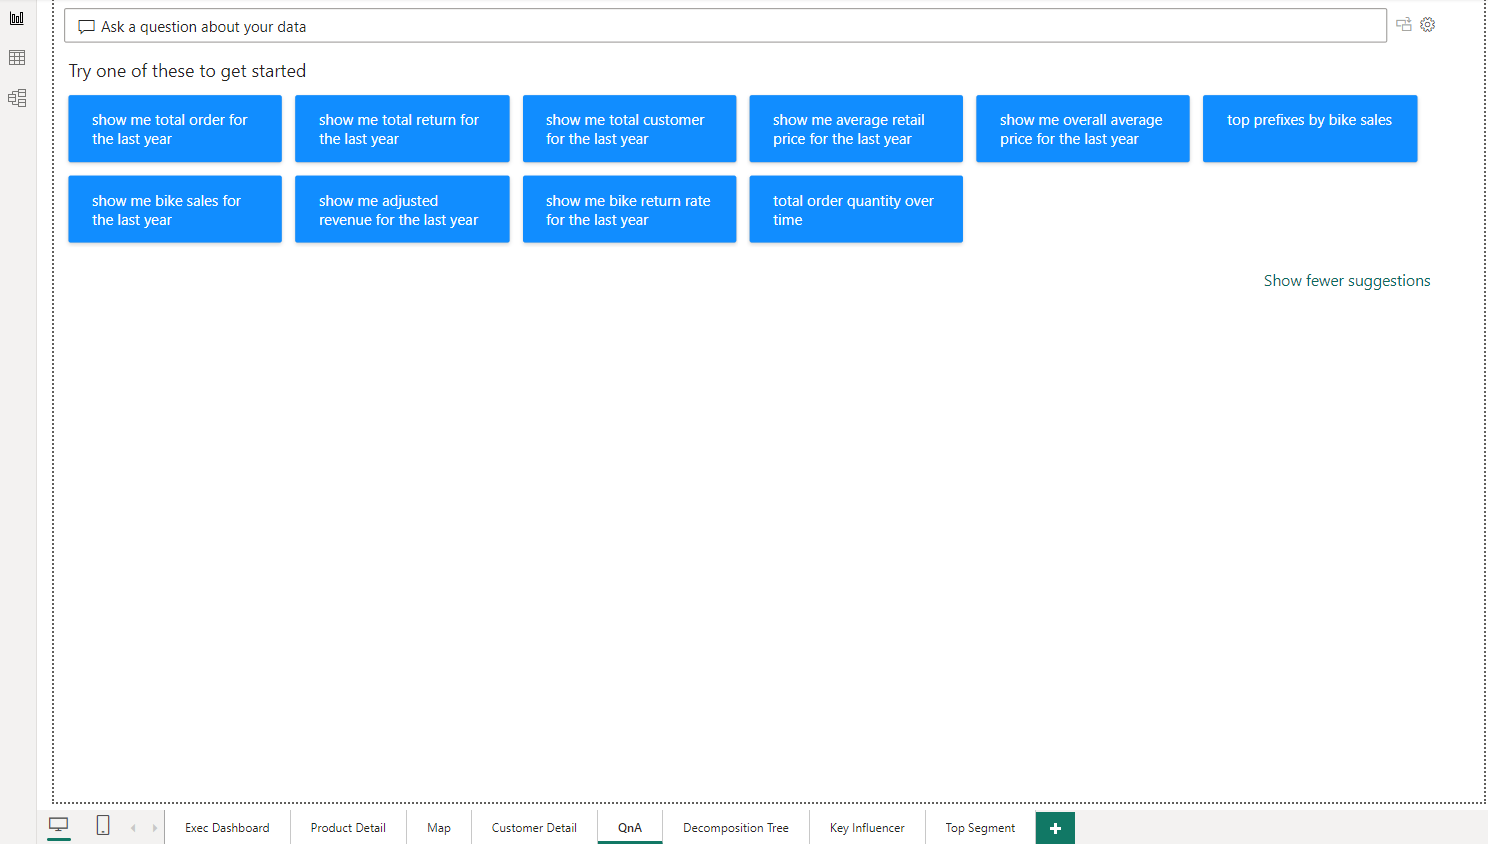Click the Q&A settings gear icon

click(1428, 25)
